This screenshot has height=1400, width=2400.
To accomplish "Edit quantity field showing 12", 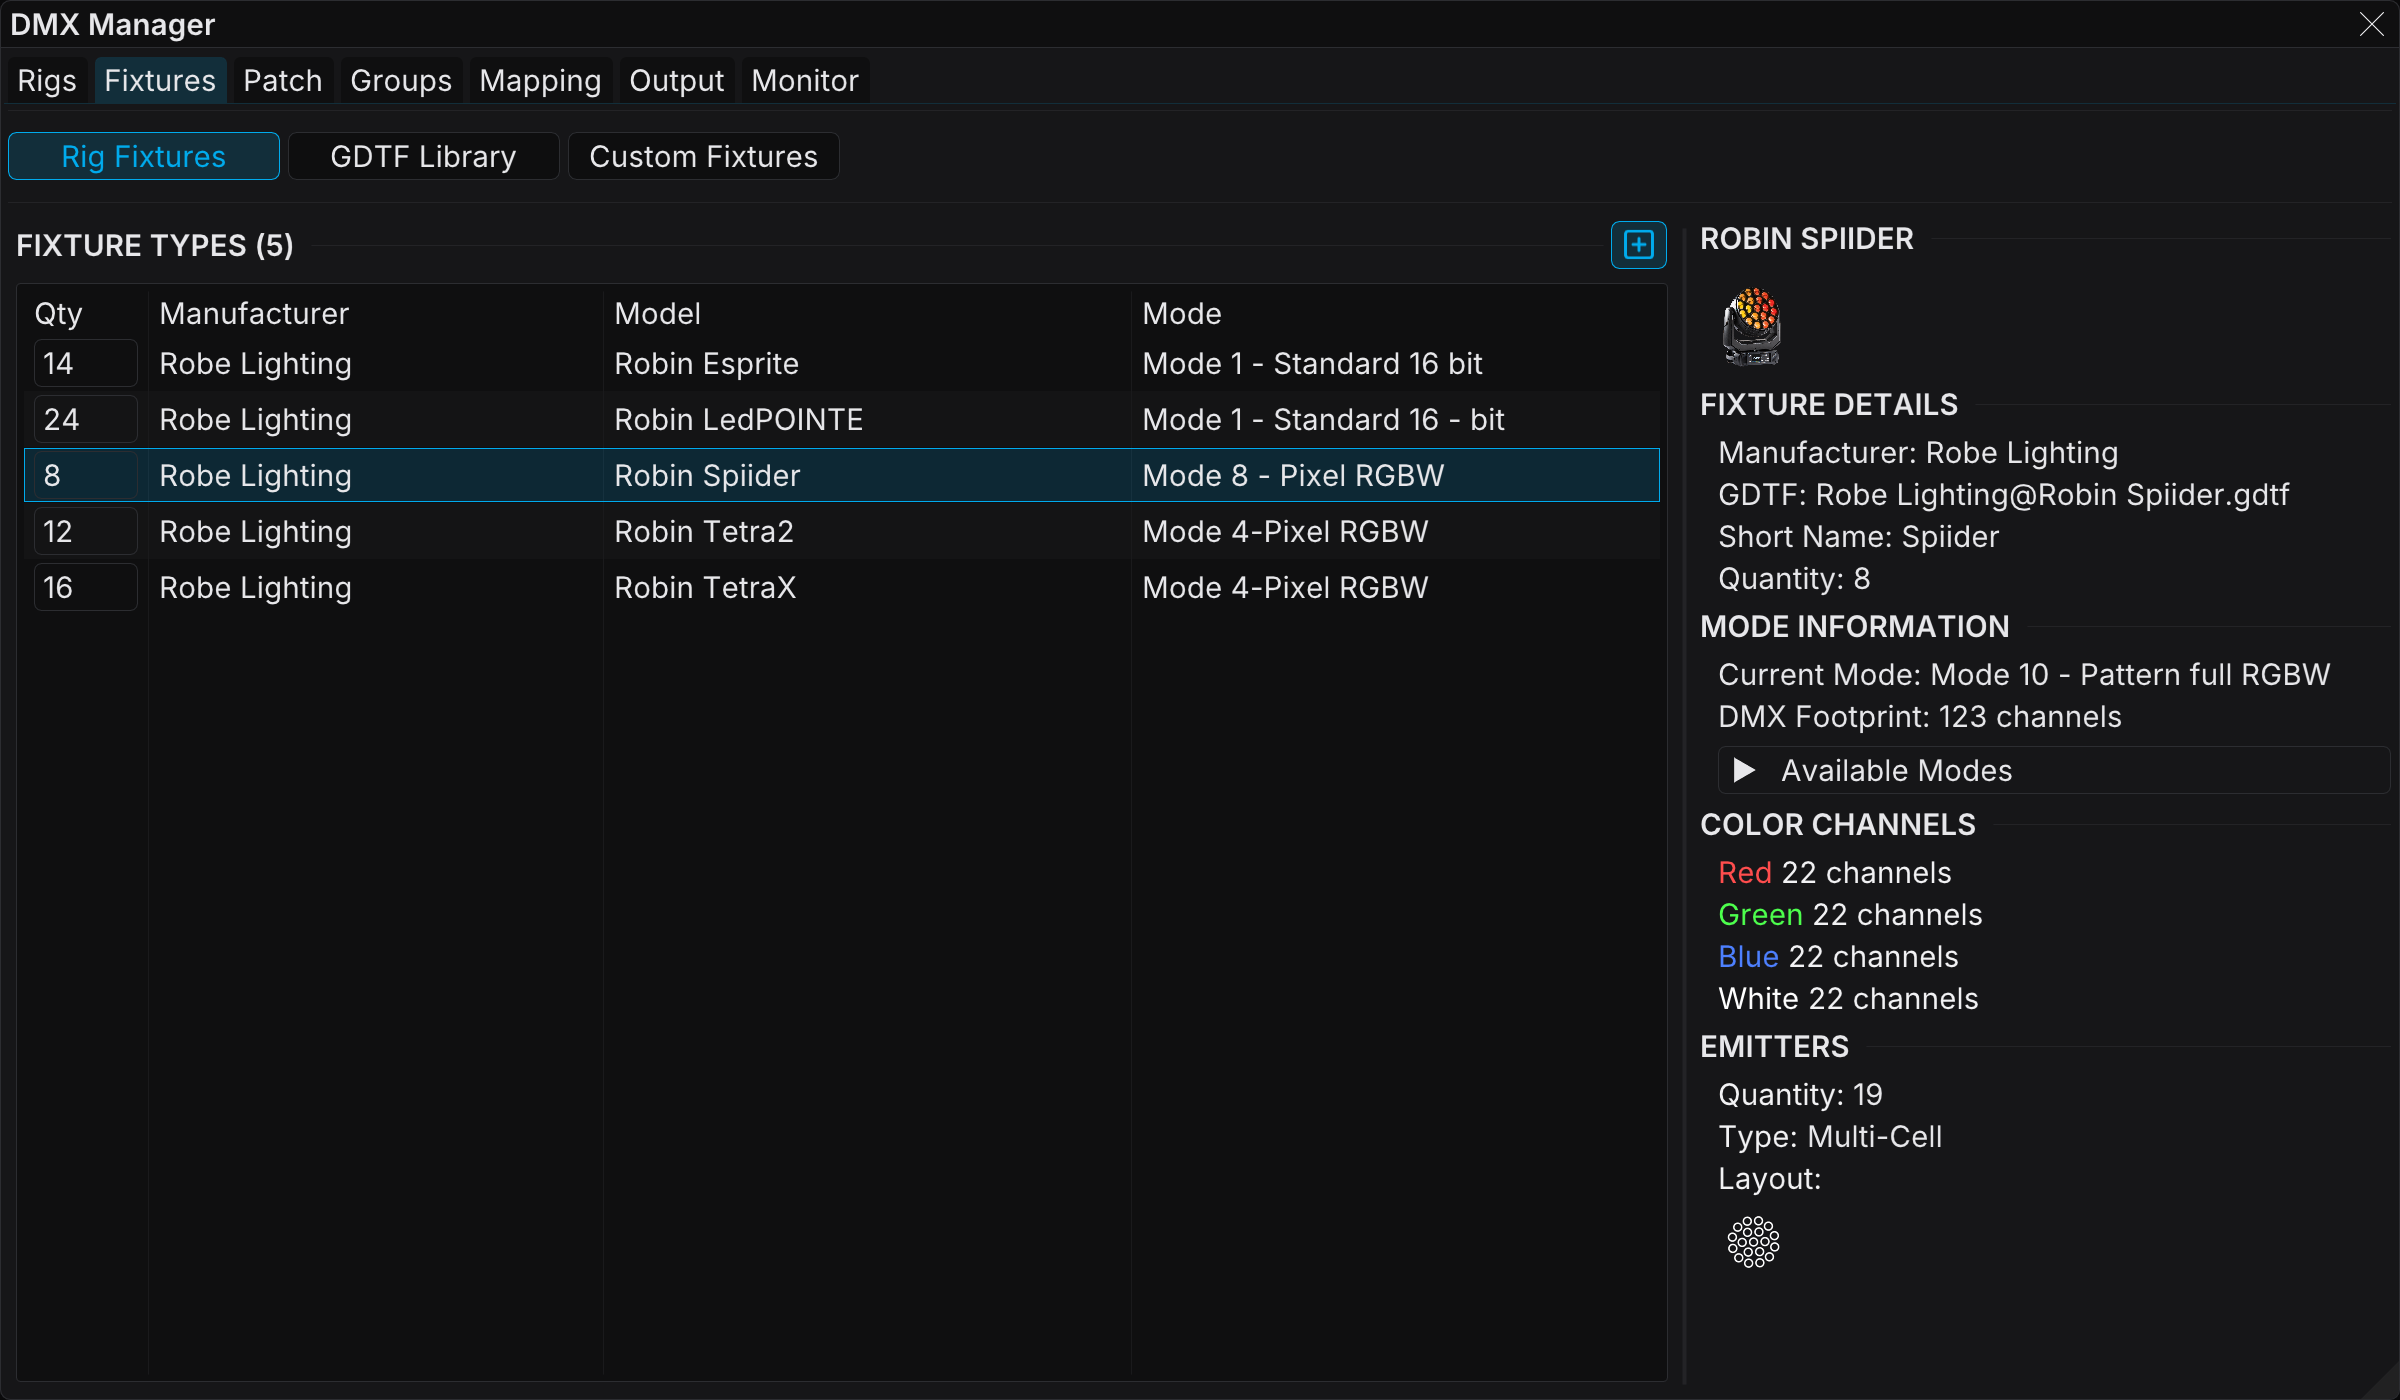I will coord(85,531).
